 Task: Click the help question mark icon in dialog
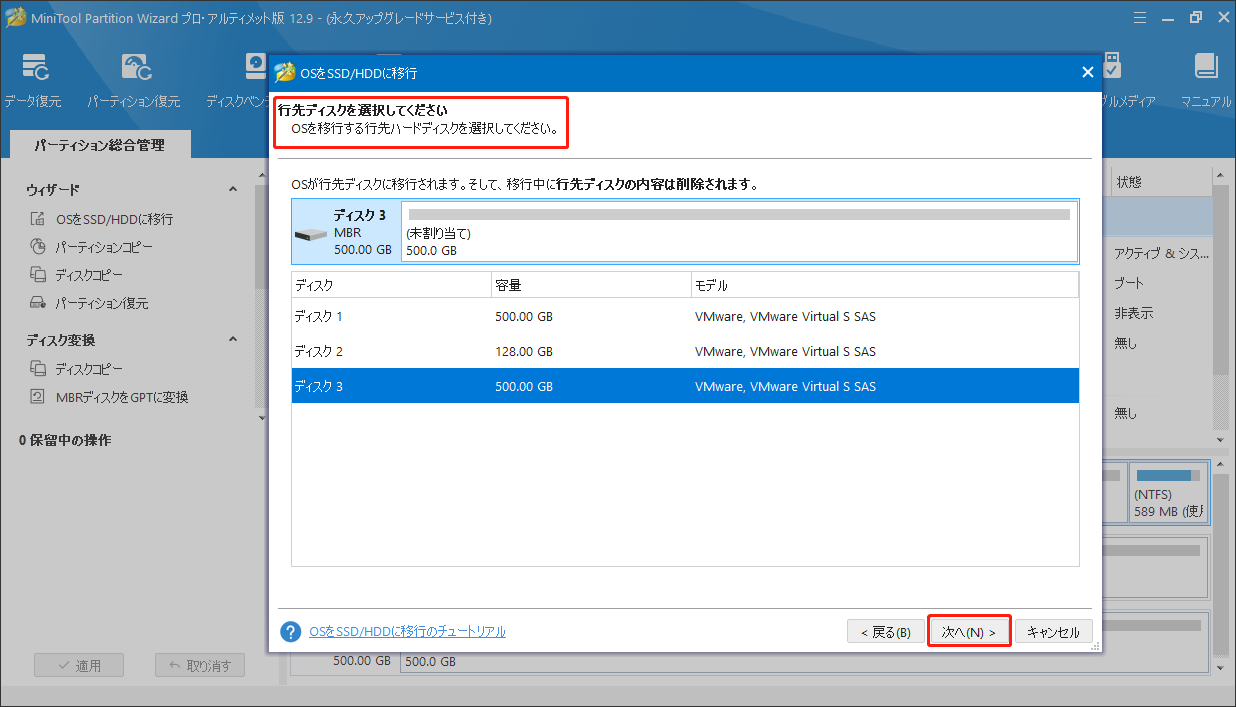click(x=291, y=632)
